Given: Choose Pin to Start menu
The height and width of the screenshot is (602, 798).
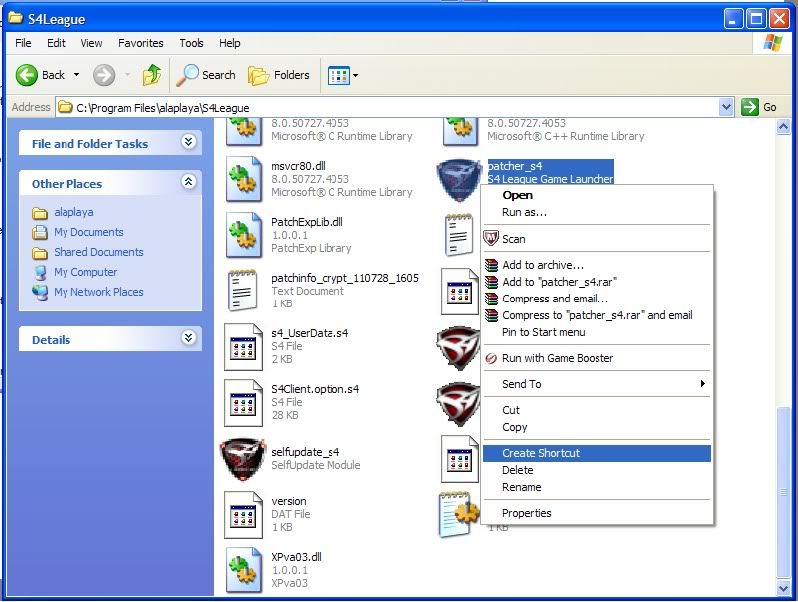Looking at the screenshot, I should coord(596,332).
